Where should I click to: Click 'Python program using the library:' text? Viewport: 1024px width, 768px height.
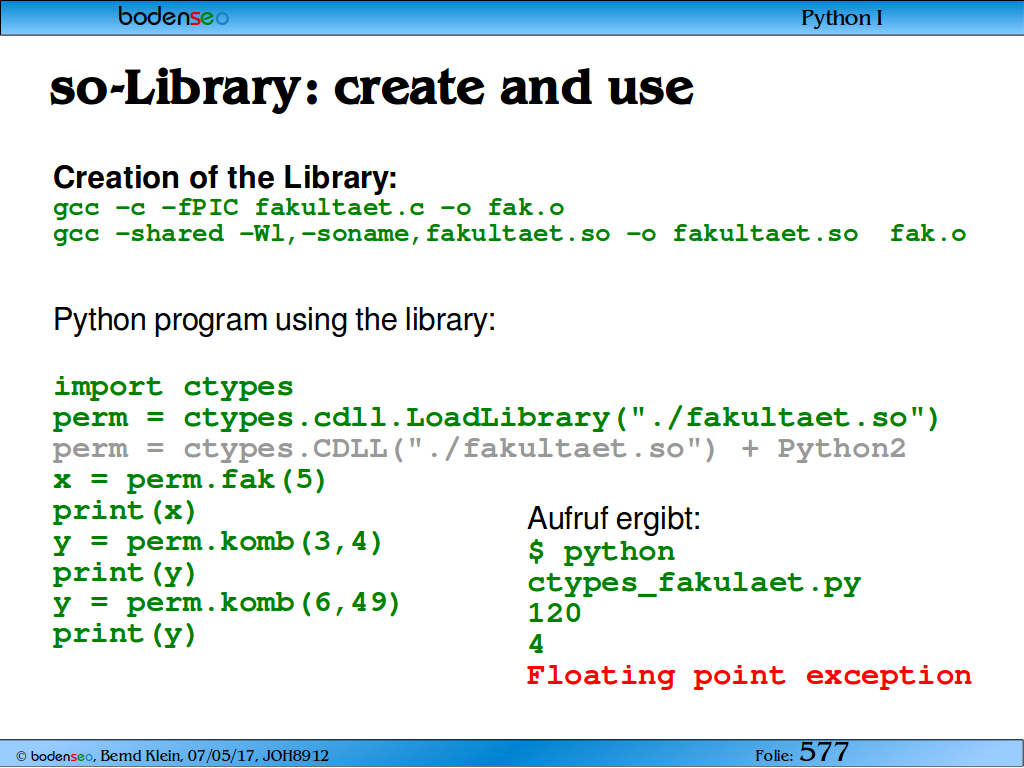(274, 320)
